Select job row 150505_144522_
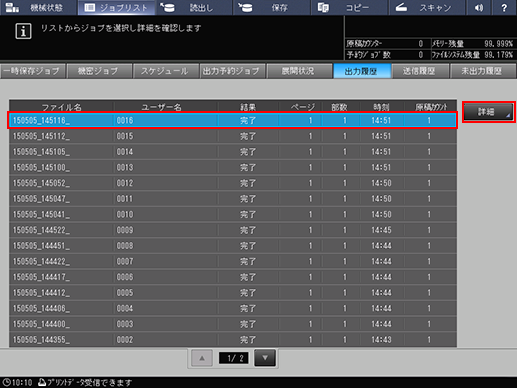The height and width of the screenshot is (388, 517). click(233, 230)
